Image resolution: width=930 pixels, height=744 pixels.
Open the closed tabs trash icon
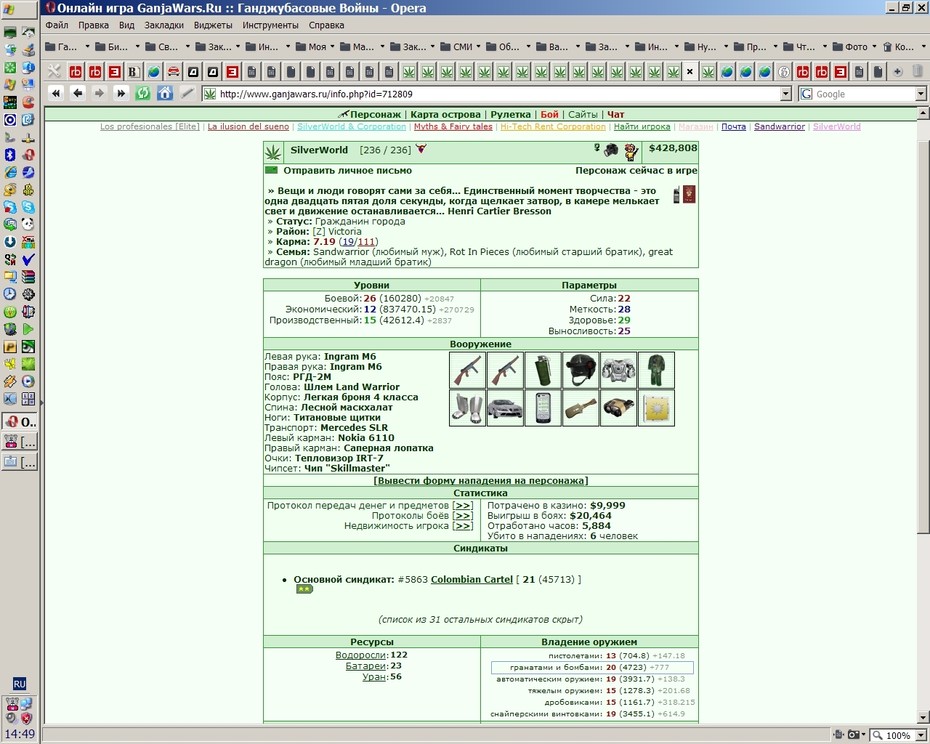pos(917,72)
